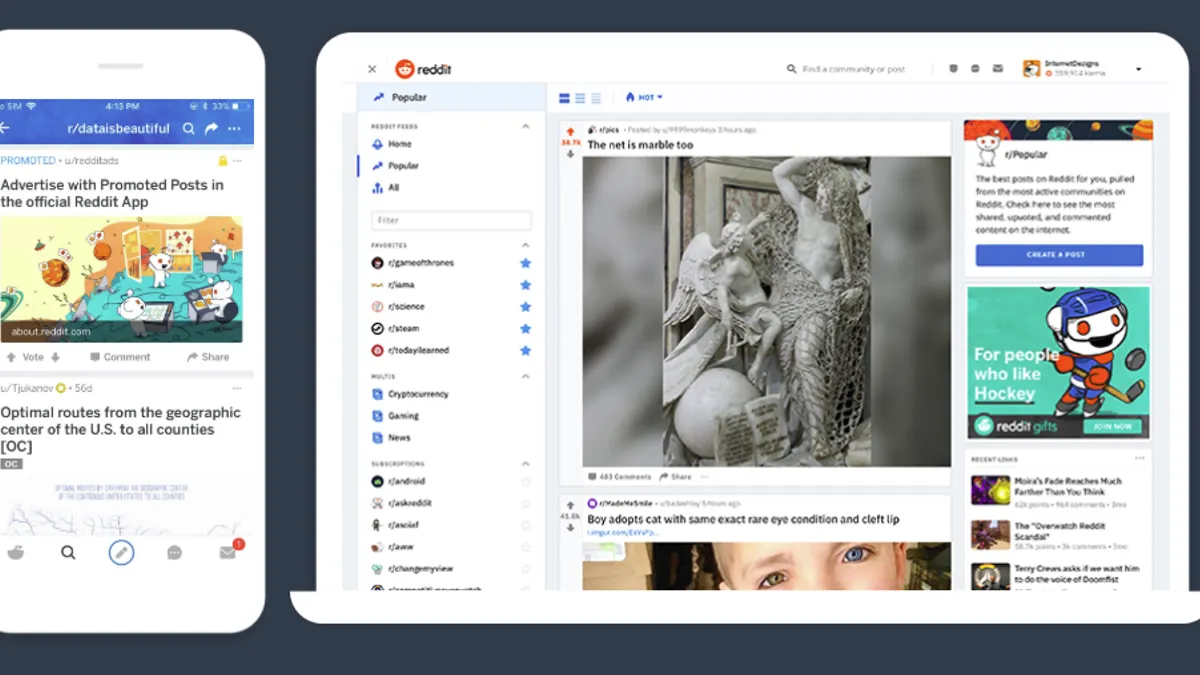This screenshot has height=675, width=1200.
Task: Close the desktop sidebar with the X icon
Action: [372, 69]
